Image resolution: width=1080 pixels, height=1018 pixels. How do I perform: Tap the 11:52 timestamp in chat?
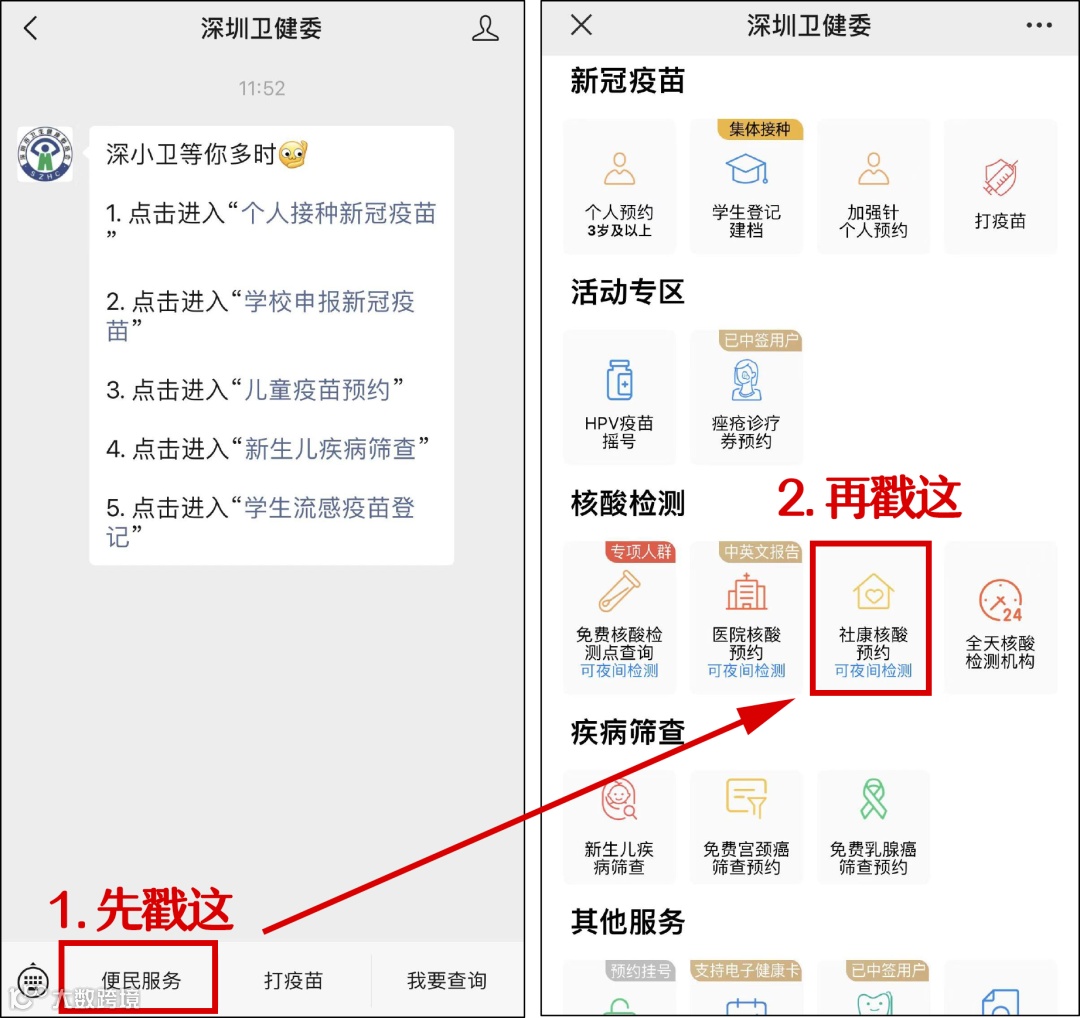coord(262,88)
